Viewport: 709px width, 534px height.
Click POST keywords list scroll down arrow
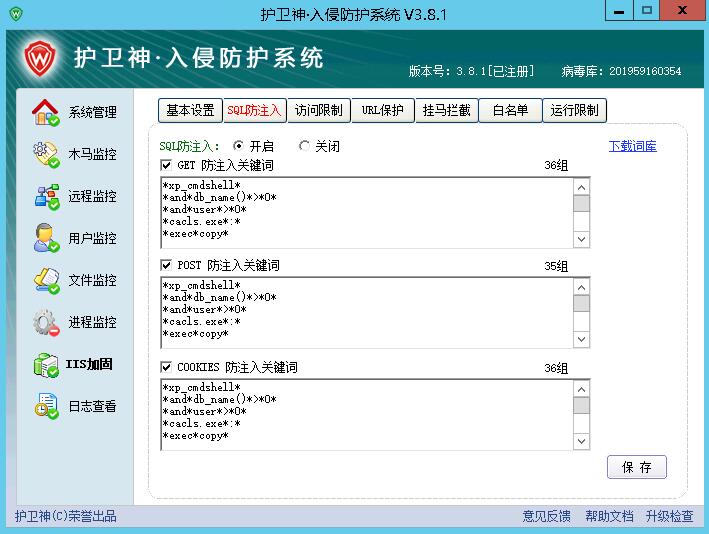tap(581, 339)
